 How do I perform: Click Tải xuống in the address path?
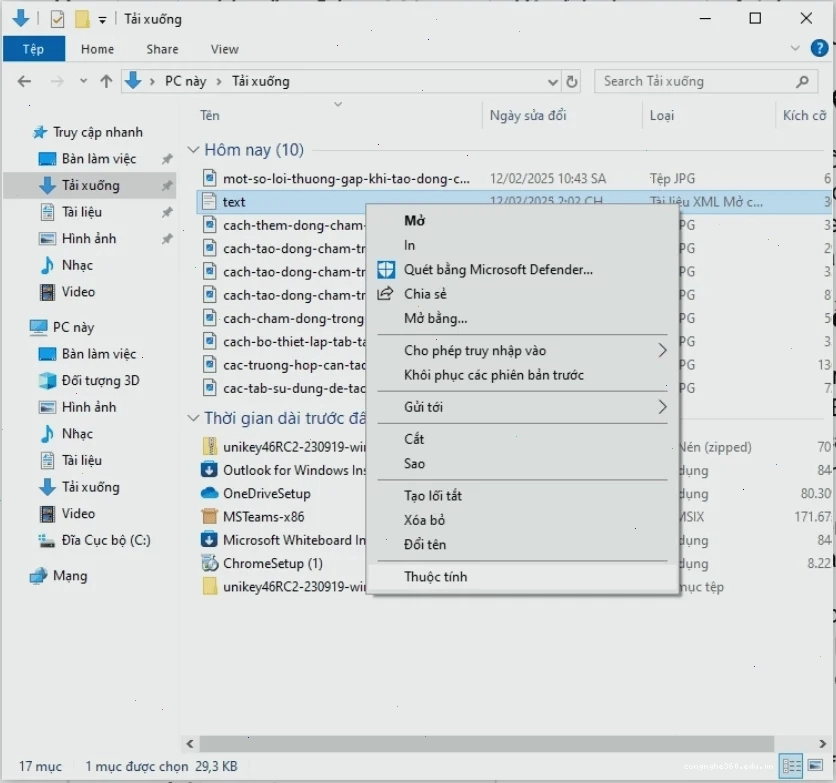261,82
